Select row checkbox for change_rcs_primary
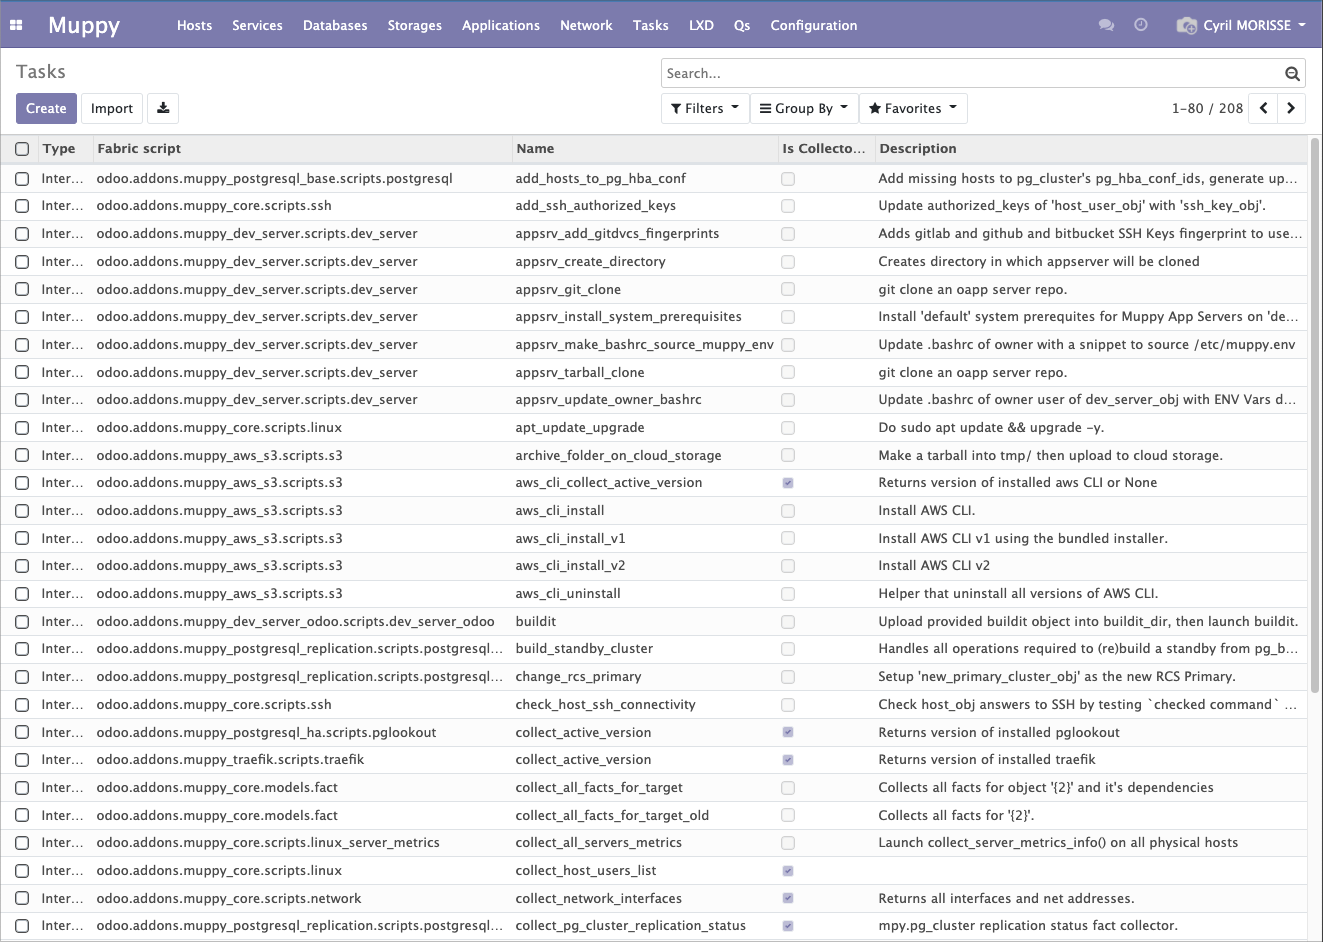Image resolution: width=1323 pixels, height=942 pixels. [x=22, y=677]
